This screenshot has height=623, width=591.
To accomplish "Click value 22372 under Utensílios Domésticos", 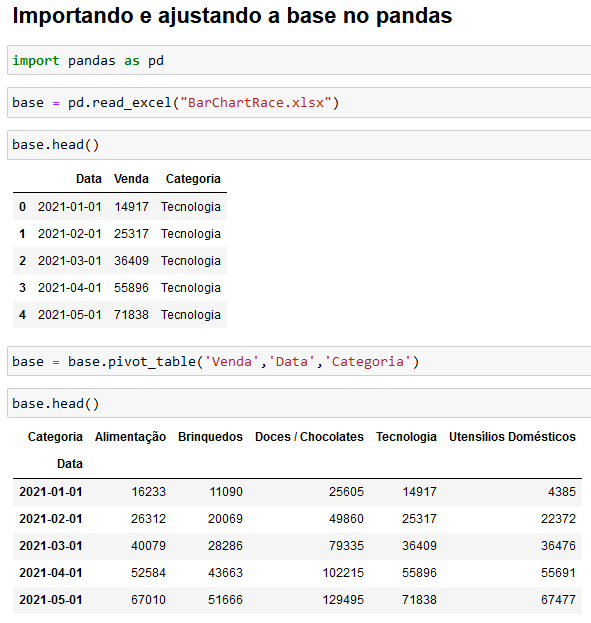I will pos(558,519).
